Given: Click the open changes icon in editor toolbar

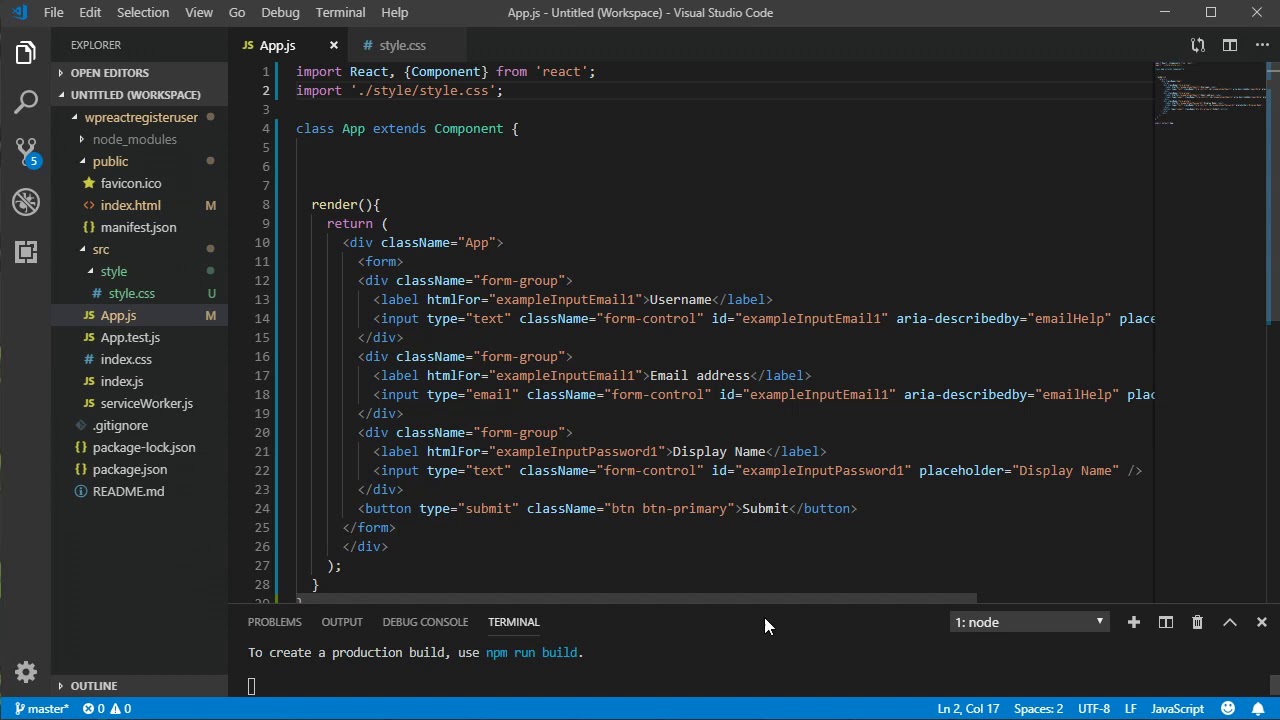Looking at the screenshot, I should 1197,45.
